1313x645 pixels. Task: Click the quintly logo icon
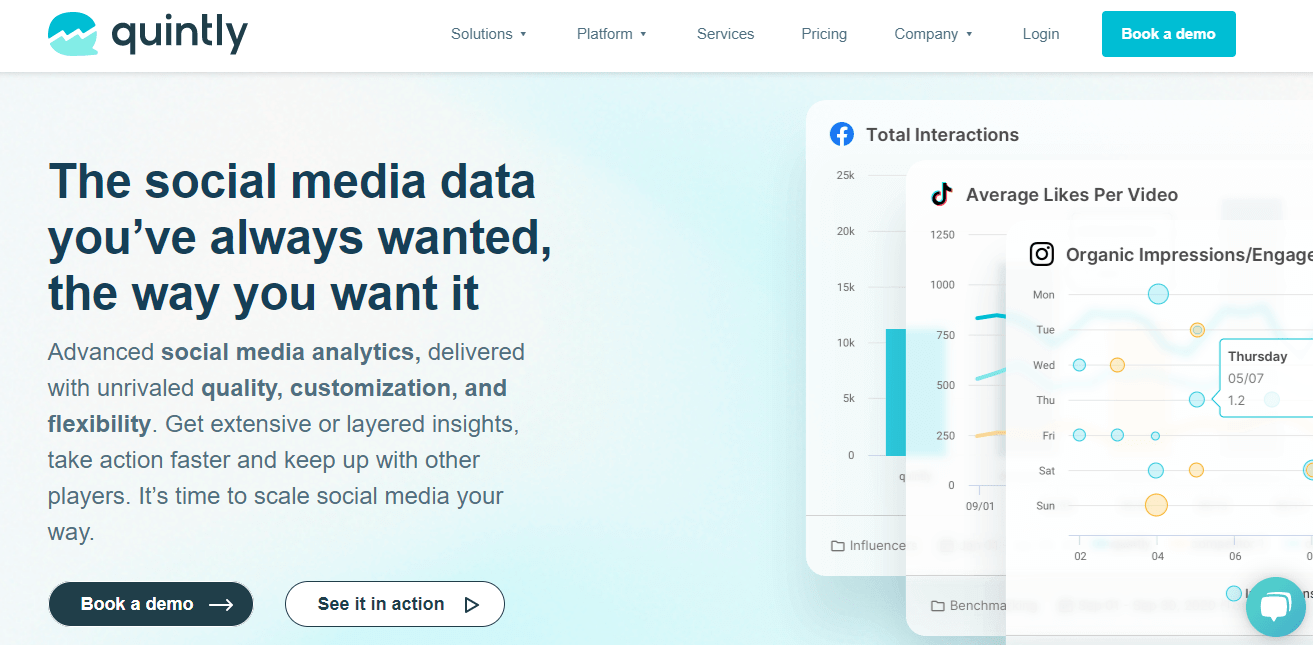point(72,35)
